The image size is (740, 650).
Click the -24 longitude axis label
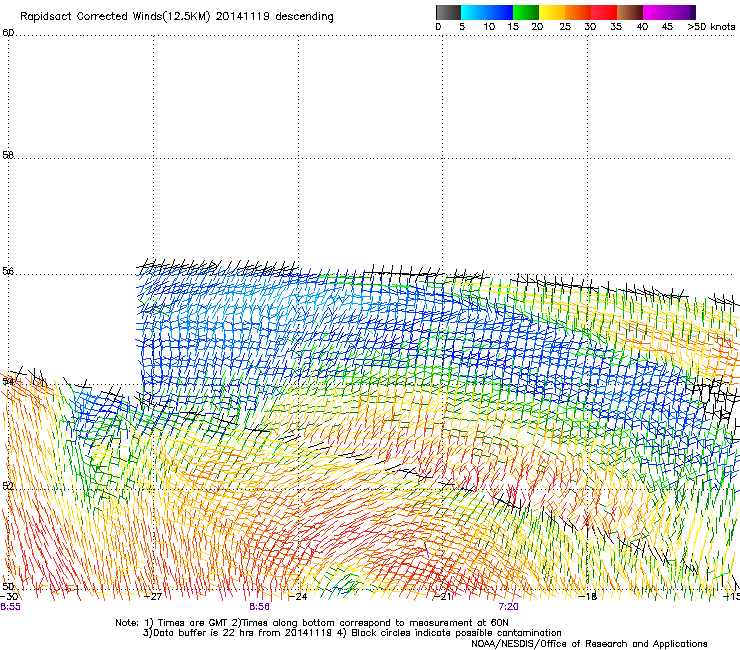tap(298, 597)
